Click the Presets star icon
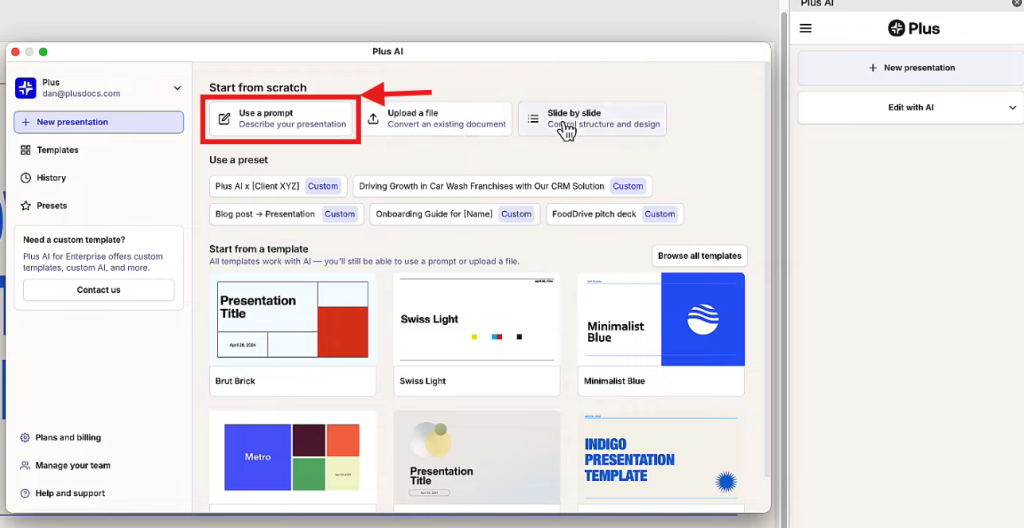 point(25,206)
